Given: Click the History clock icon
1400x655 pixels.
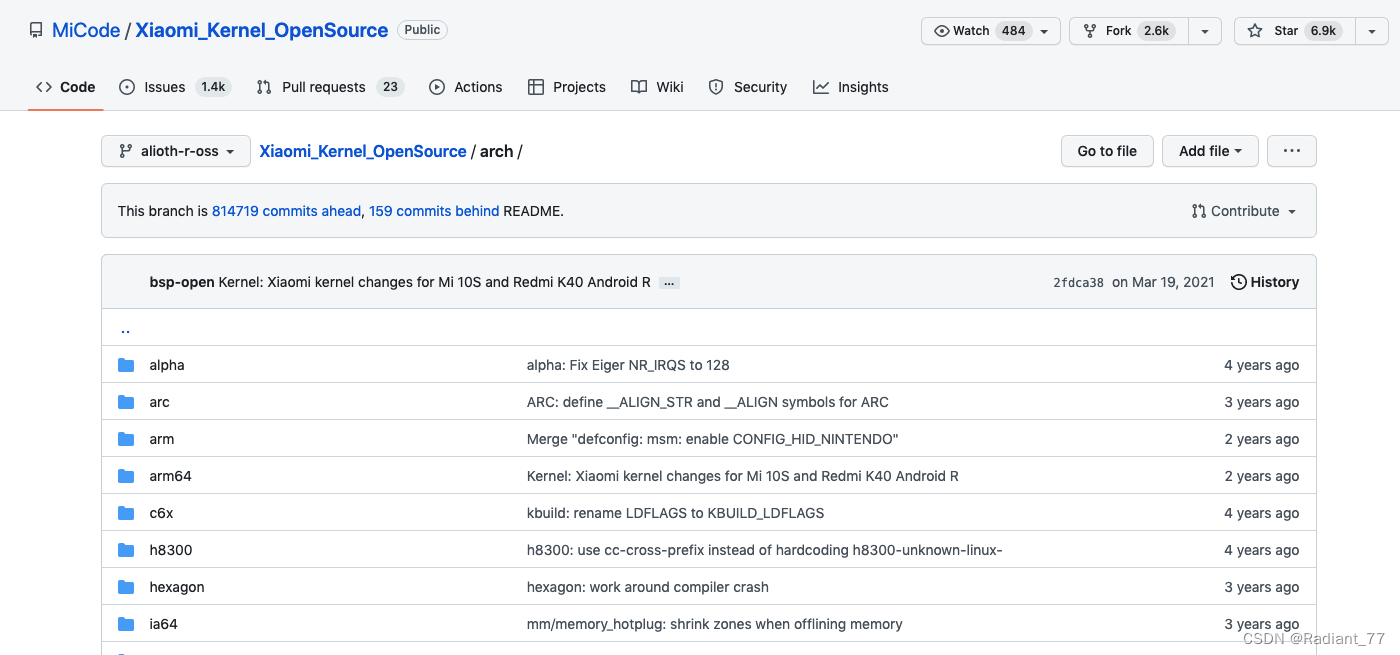Looking at the screenshot, I should coord(1239,282).
